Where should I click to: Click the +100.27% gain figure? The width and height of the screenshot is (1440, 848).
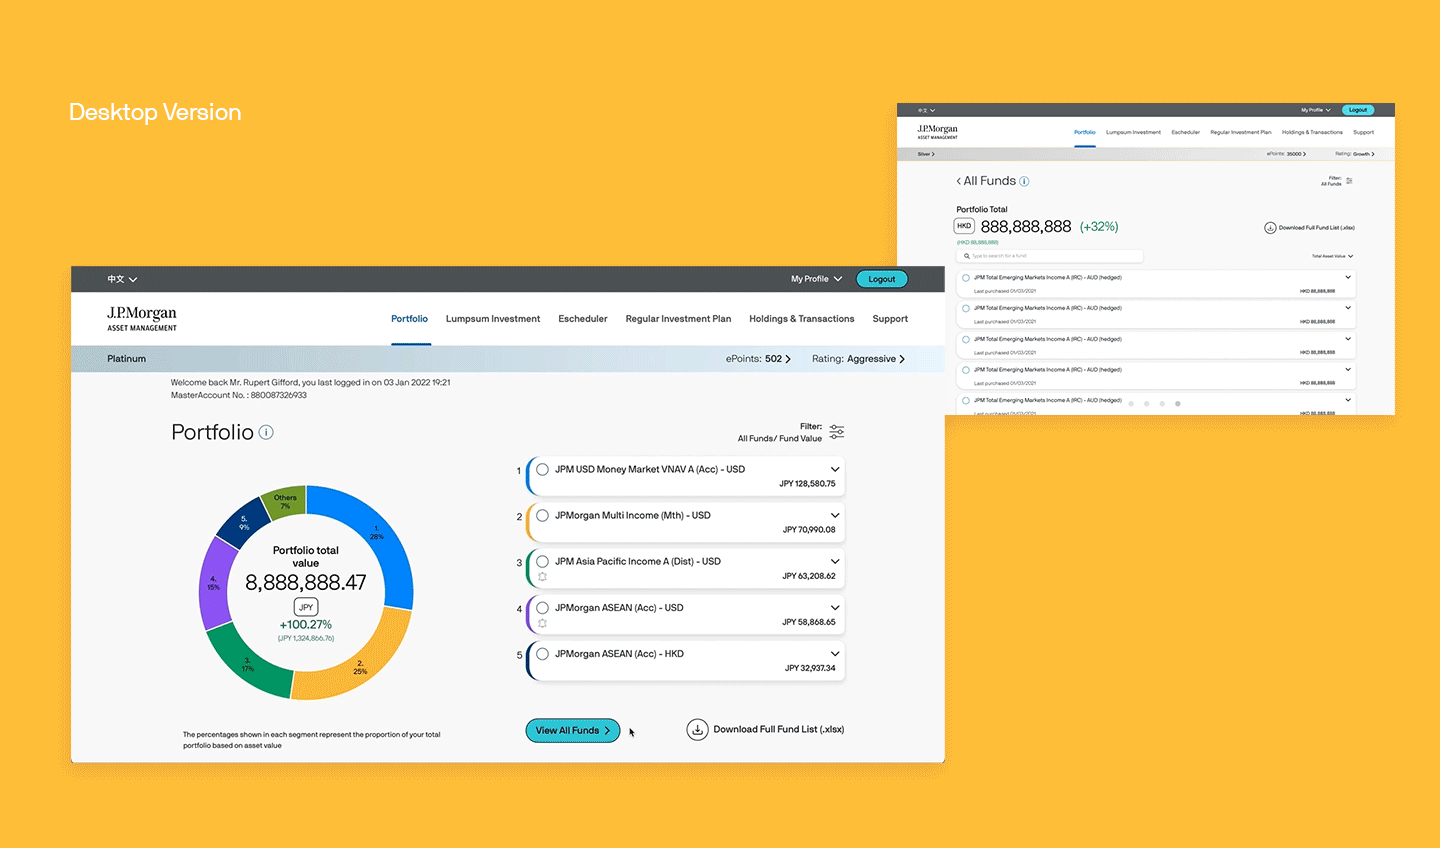(x=306, y=625)
